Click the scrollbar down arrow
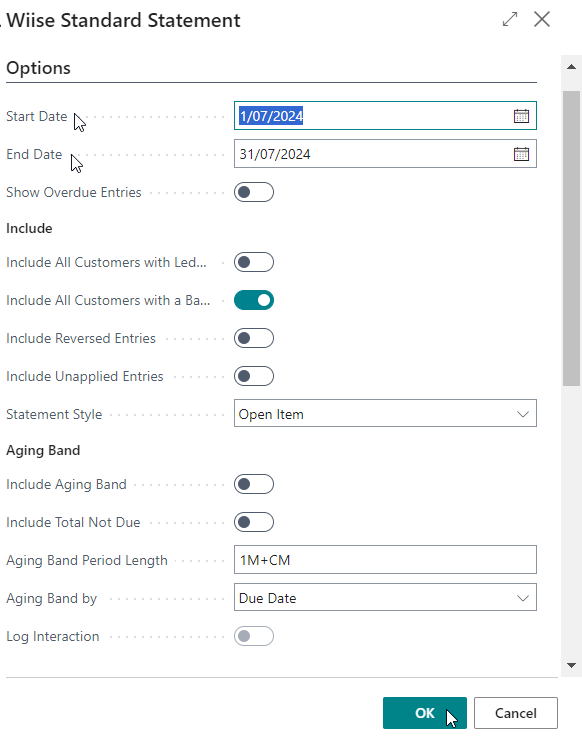Screen dimensions: 582x748 pyautogui.click(x=571, y=665)
